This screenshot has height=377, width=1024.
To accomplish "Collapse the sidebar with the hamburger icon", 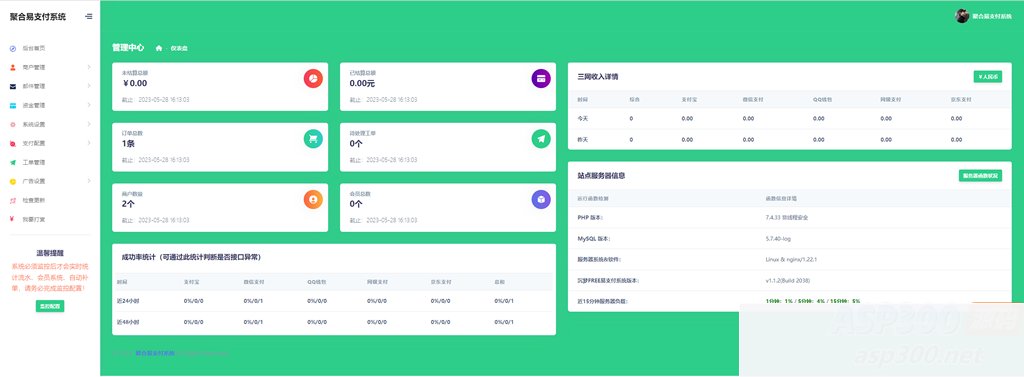I will 89,17.
